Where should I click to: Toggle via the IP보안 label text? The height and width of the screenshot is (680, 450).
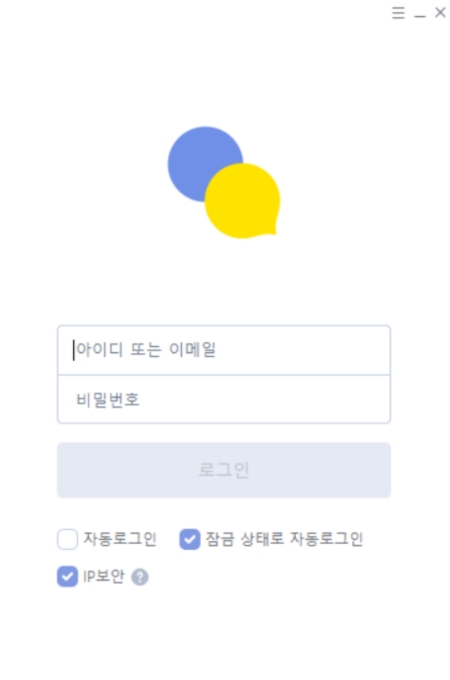click(103, 576)
